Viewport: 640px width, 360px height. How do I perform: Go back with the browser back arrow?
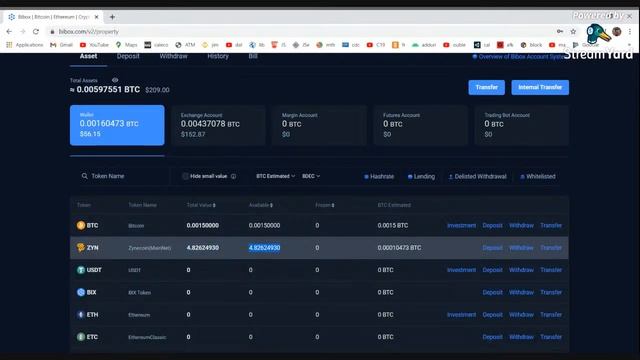9,31
